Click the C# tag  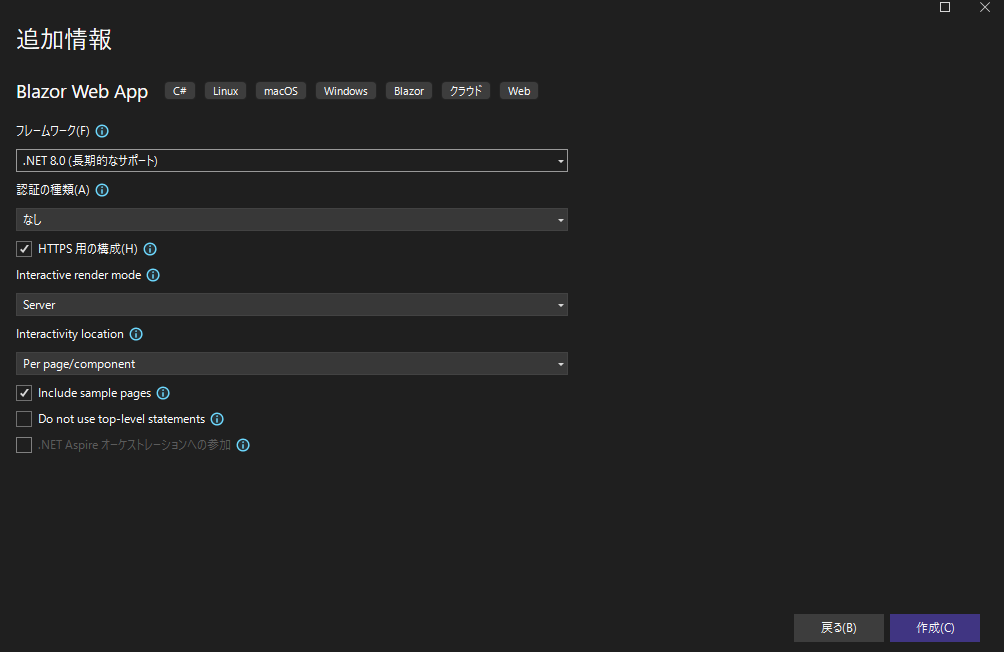[x=180, y=91]
